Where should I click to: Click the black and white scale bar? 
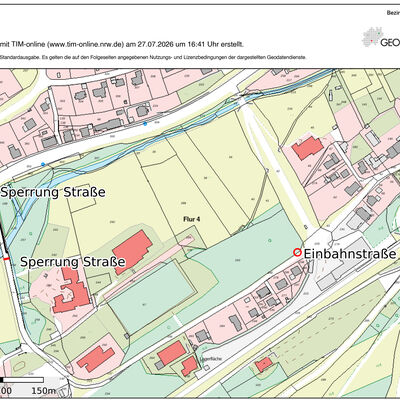coord(22,380)
